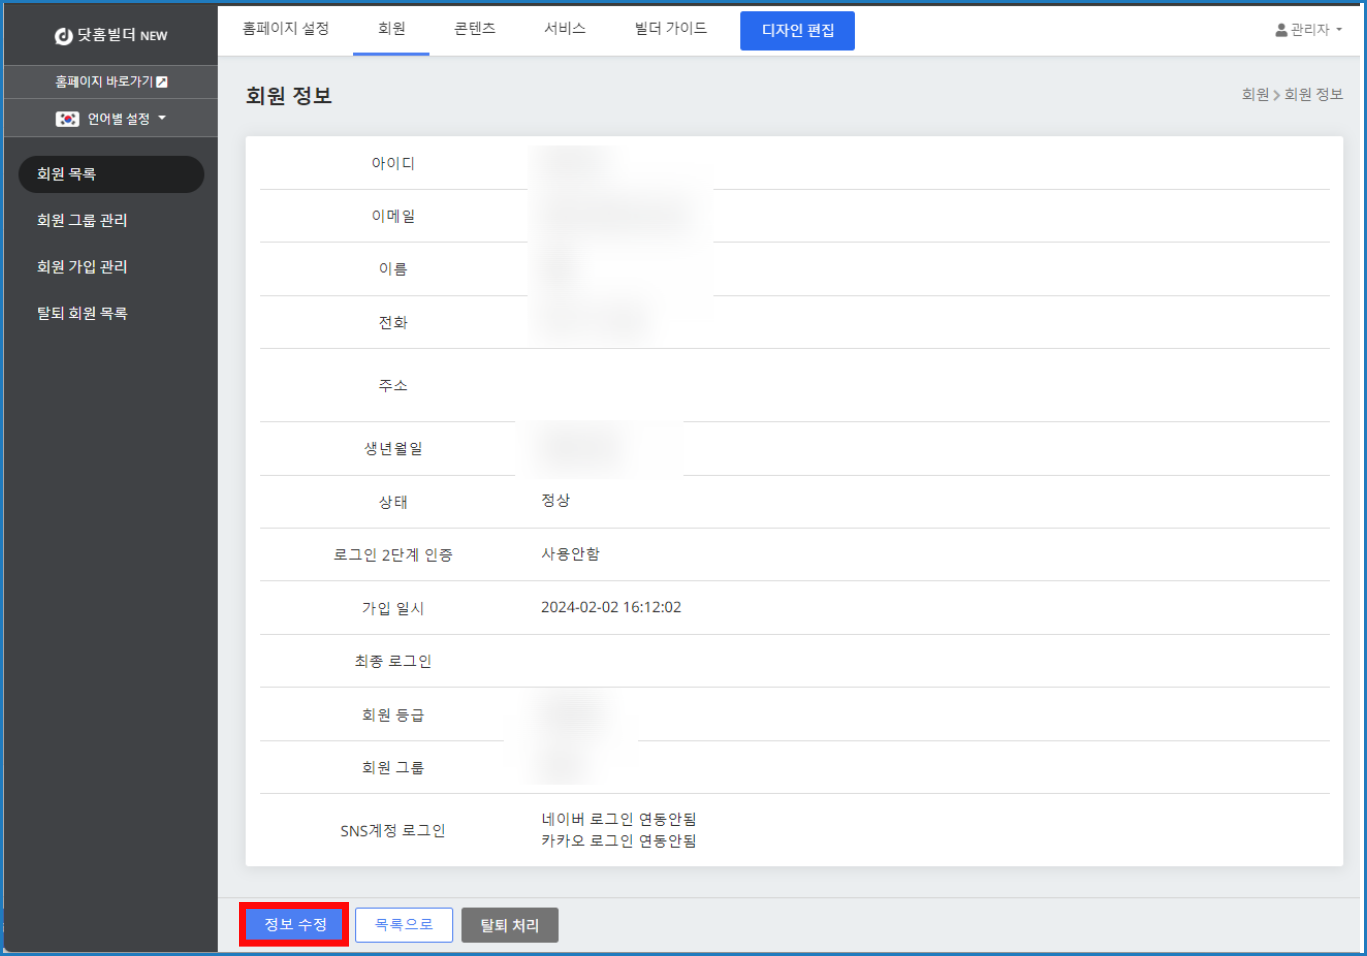Click 회원 in the breadcrumb trail

click(1254, 94)
